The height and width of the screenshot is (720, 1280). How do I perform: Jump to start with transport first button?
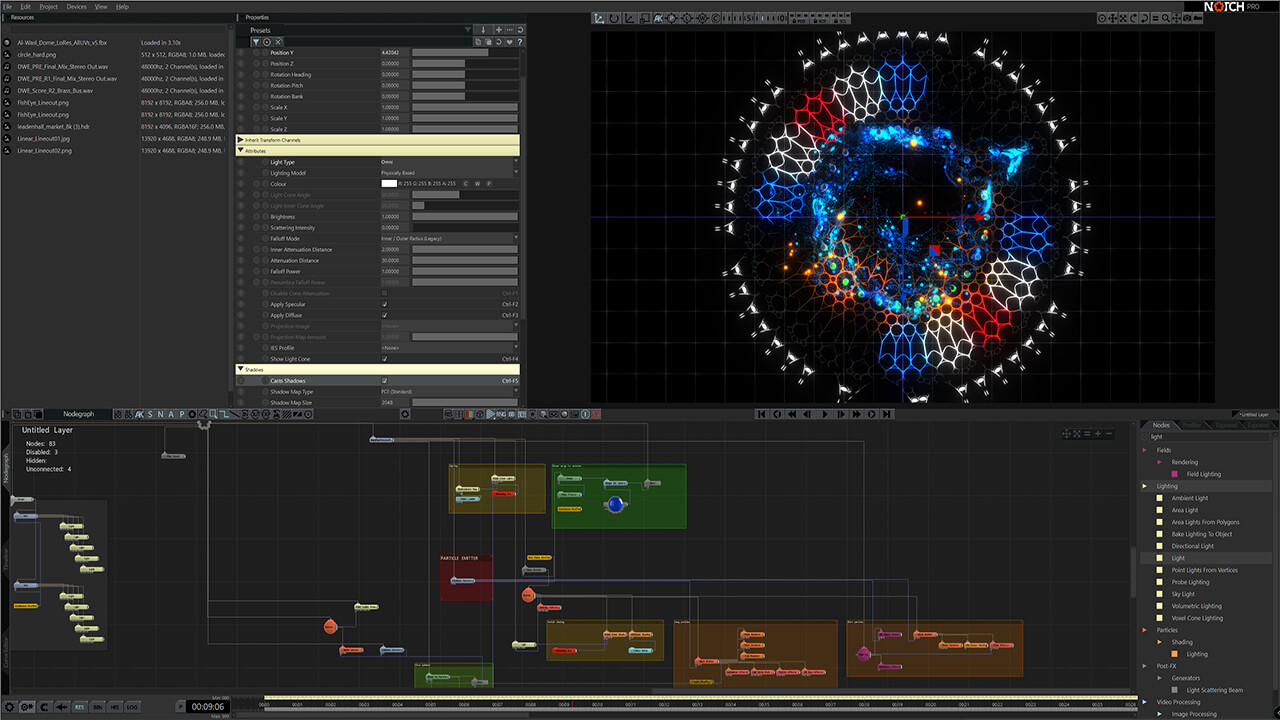pyautogui.click(x=762, y=414)
